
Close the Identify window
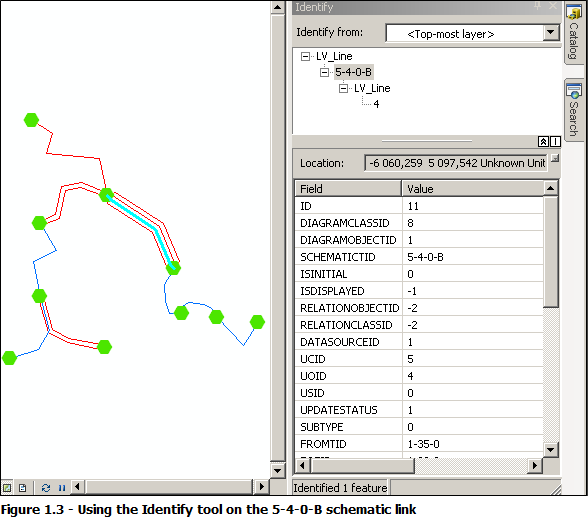tap(553, 6)
